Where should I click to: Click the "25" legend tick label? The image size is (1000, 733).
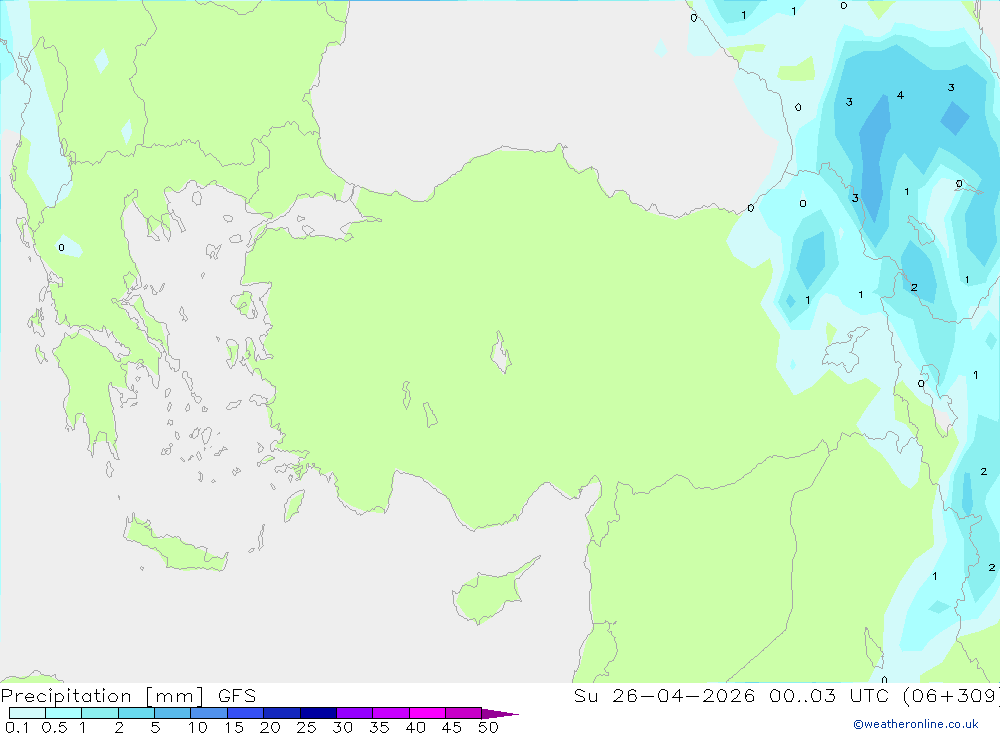coord(306,727)
